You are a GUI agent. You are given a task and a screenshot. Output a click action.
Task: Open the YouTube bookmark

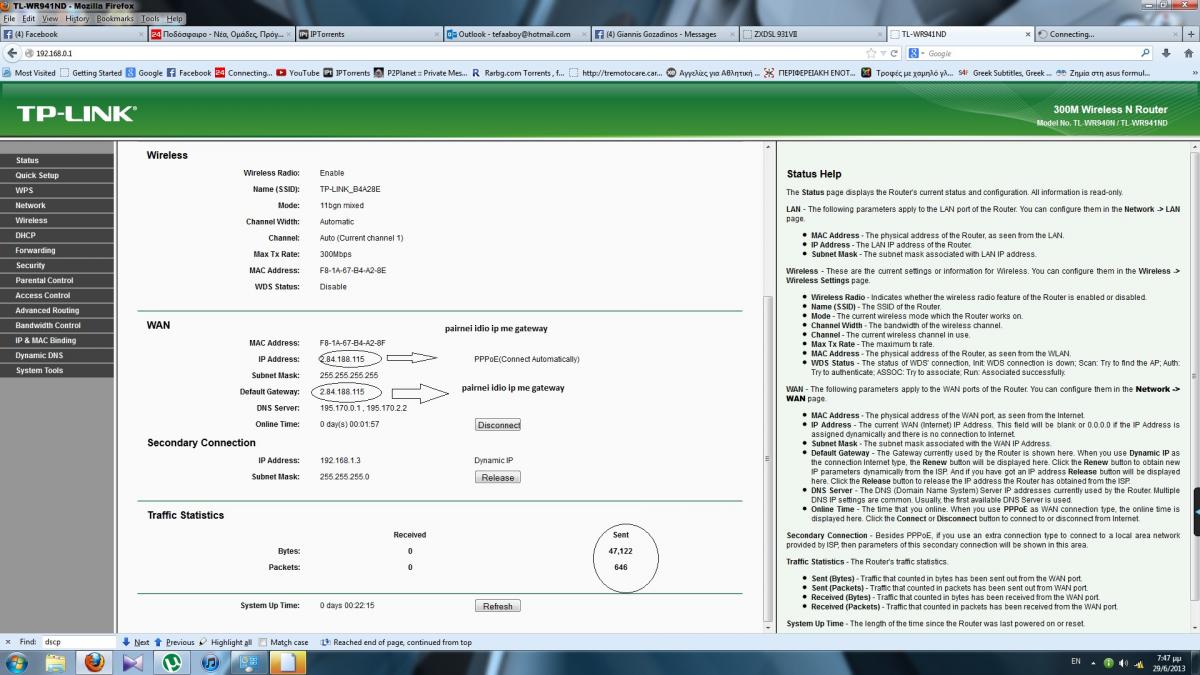298,73
